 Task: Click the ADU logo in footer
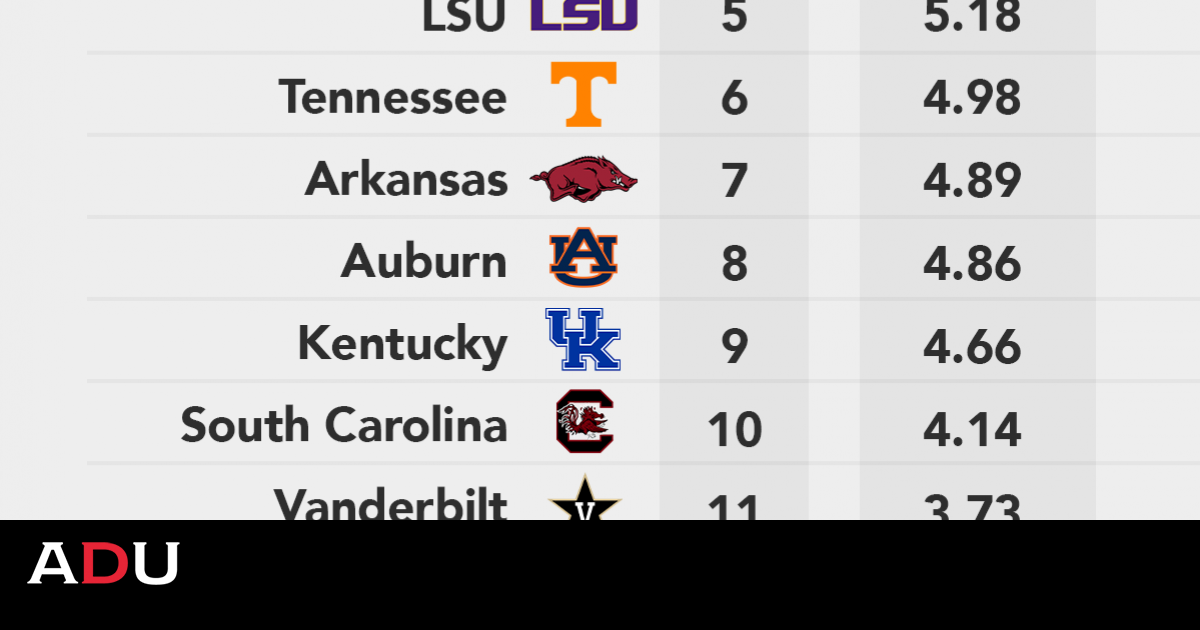[103, 564]
